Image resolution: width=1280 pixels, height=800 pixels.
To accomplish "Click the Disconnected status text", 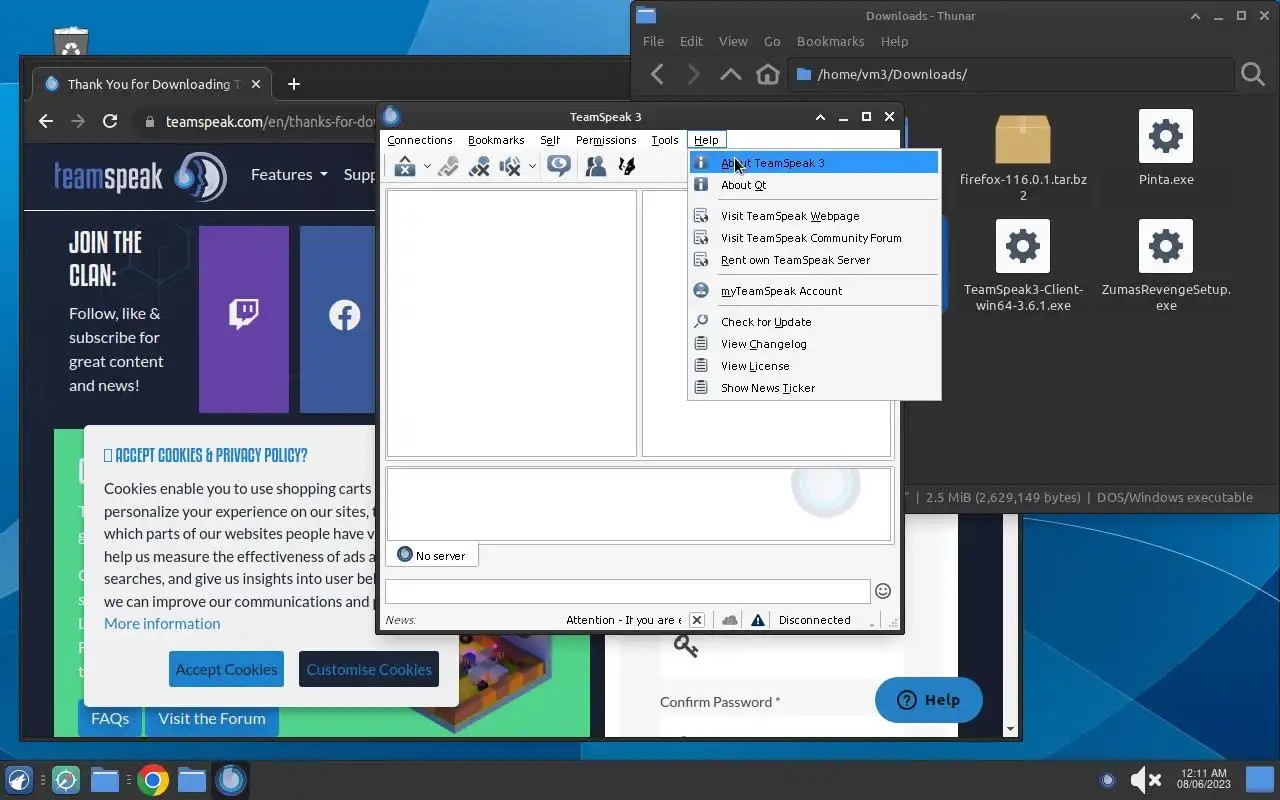I will coord(815,620).
